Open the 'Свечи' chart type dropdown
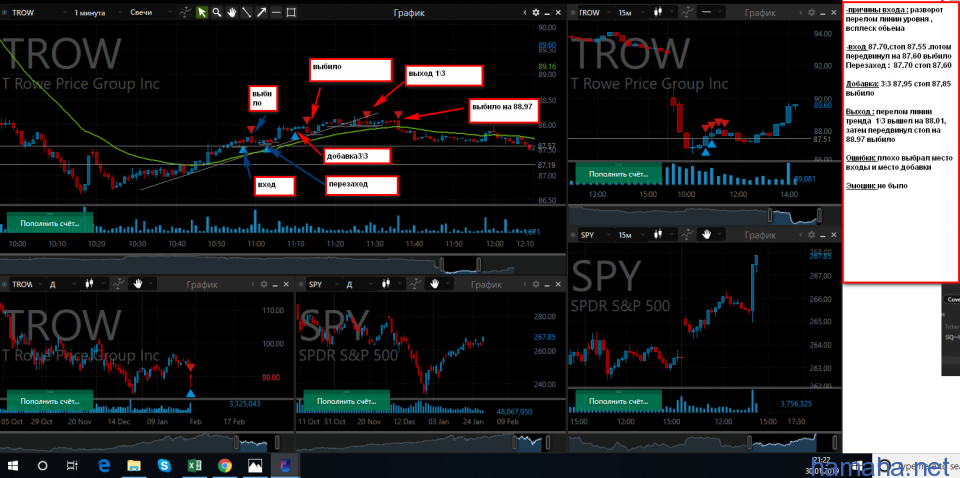The image size is (960, 478). pos(150,12)
